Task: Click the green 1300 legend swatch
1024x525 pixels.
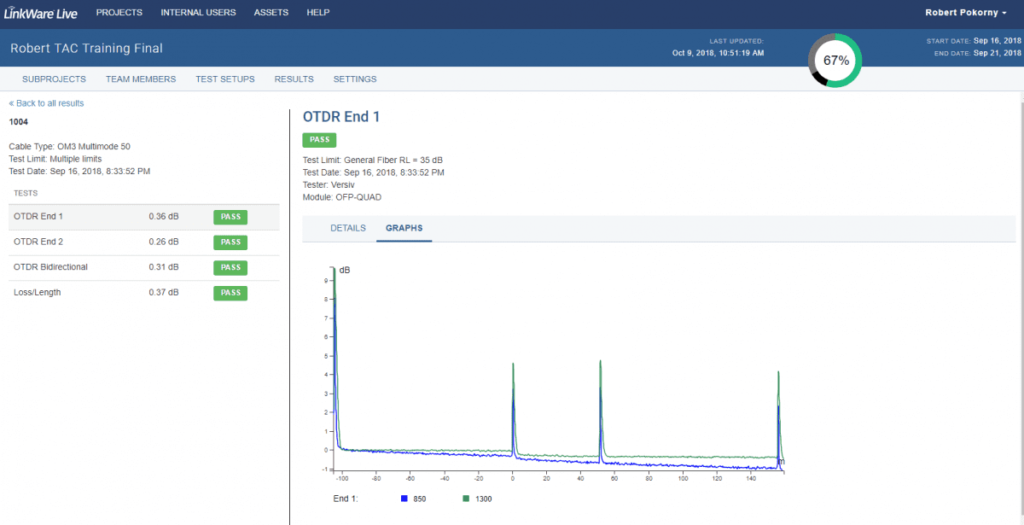Action: click(x=467, y=497)
